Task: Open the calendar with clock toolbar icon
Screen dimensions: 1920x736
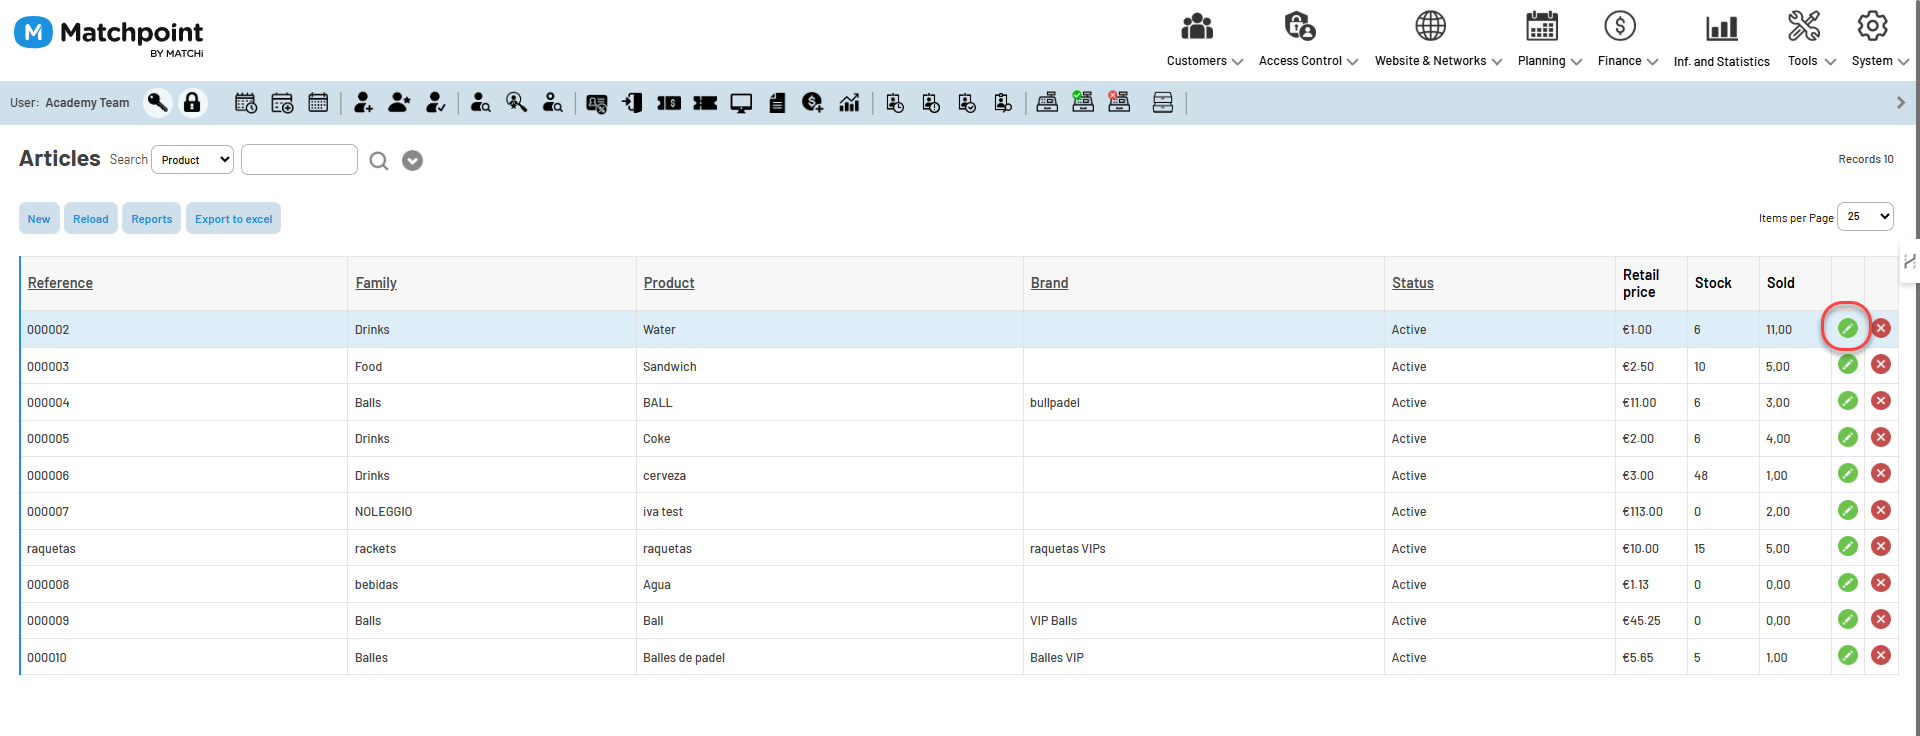Action: pos(246,102)
